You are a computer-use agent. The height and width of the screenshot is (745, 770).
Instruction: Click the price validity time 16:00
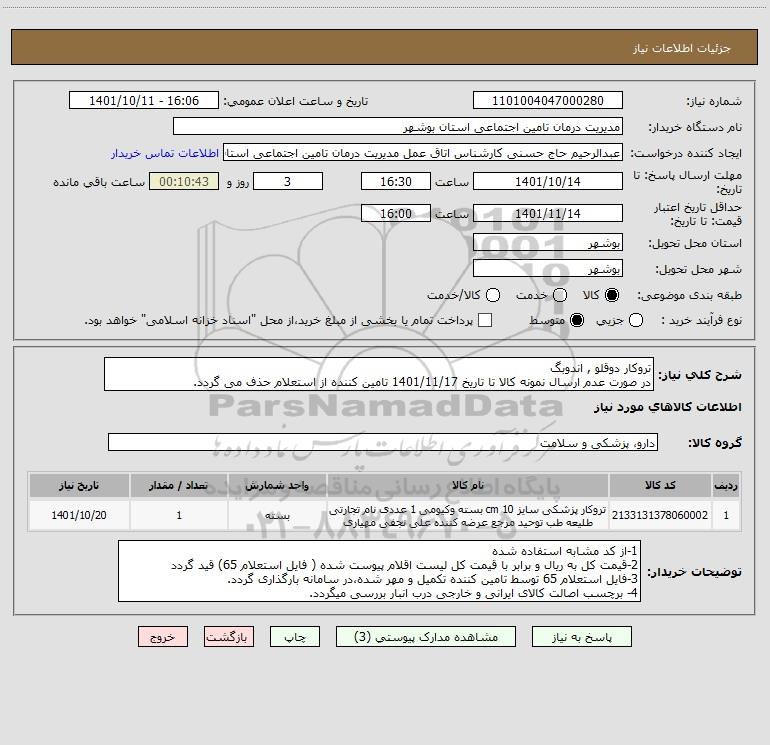tap(396, 213)
